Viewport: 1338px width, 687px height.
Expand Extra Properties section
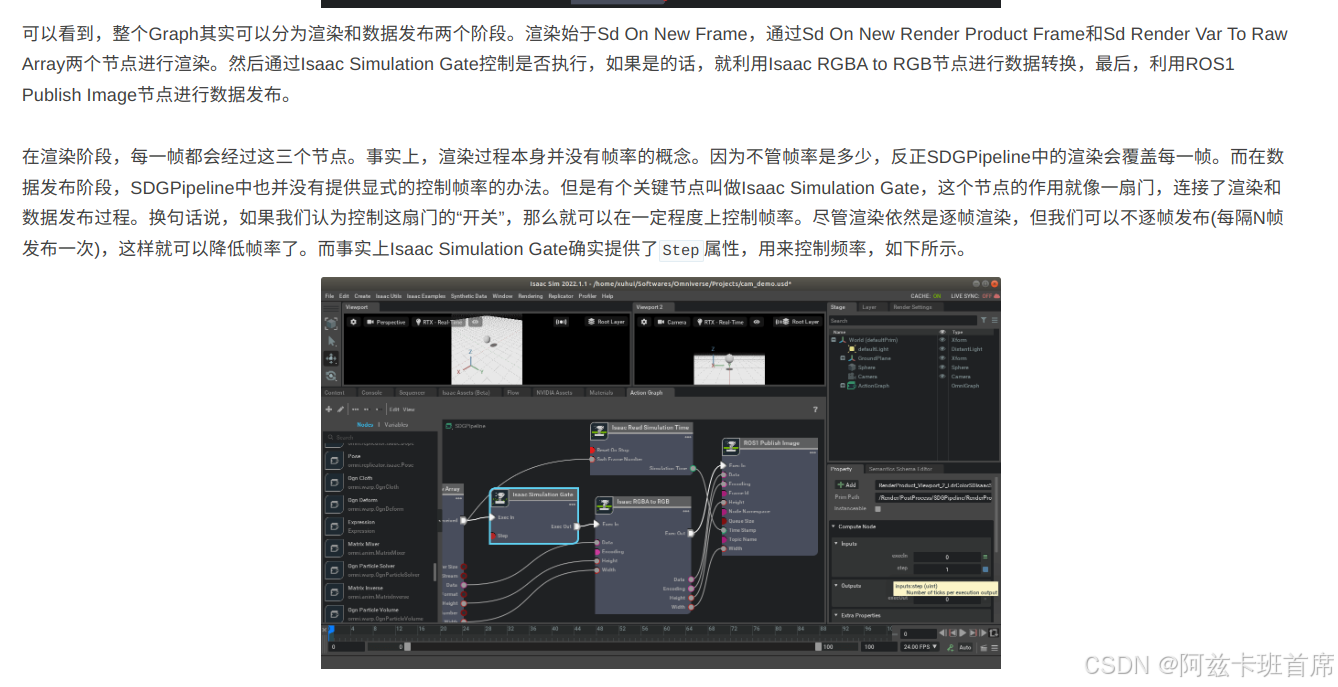tap(836, 615)
